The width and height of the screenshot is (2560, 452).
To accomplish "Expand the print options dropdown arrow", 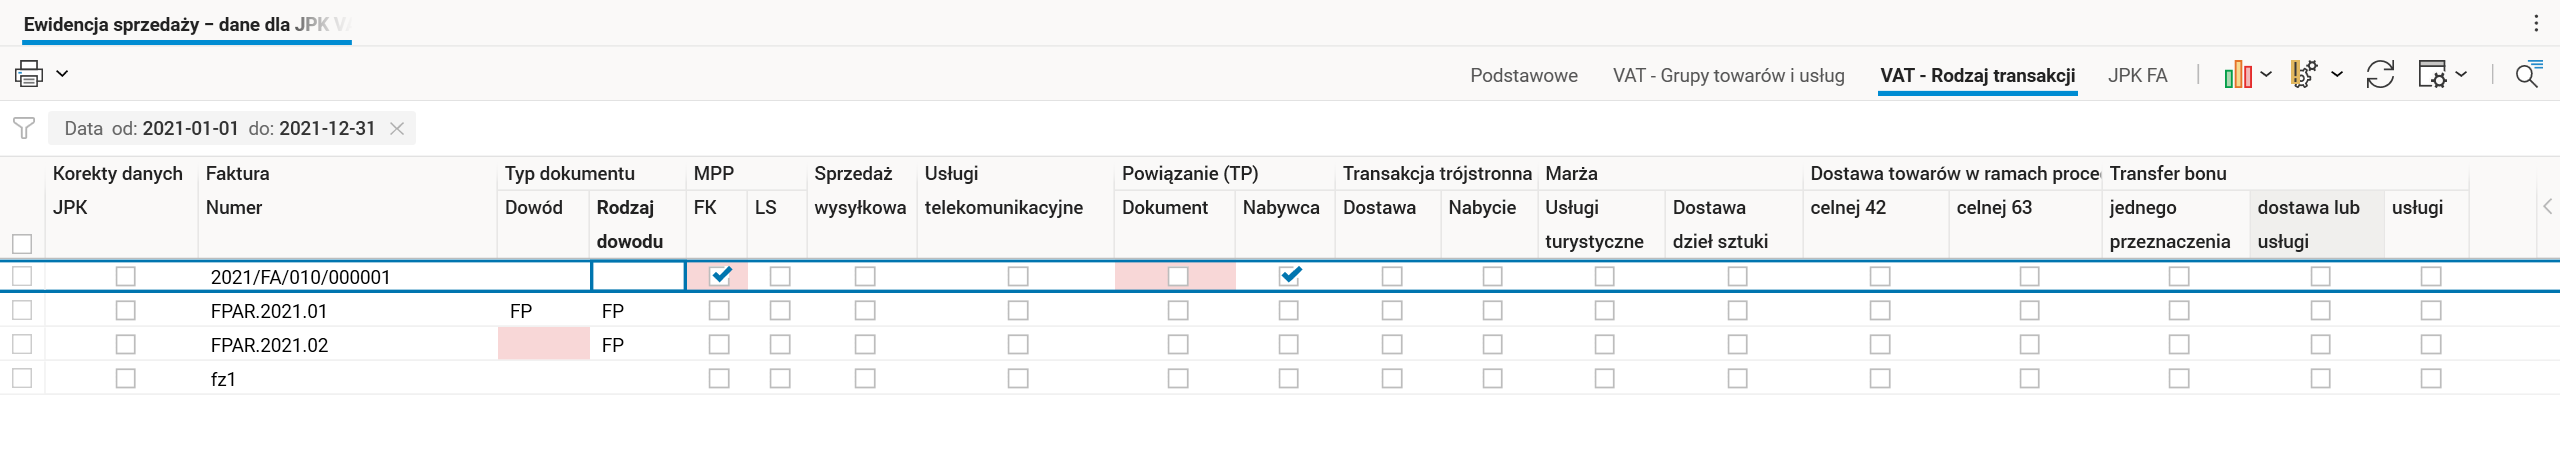I will pos(62,74).
